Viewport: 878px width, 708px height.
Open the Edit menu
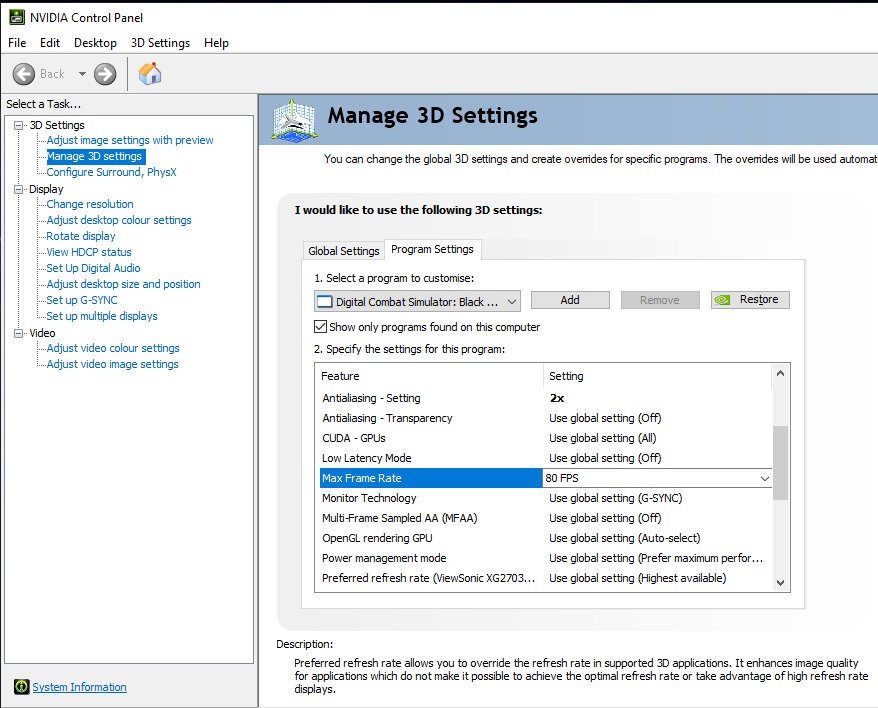(x=50, y=43)
